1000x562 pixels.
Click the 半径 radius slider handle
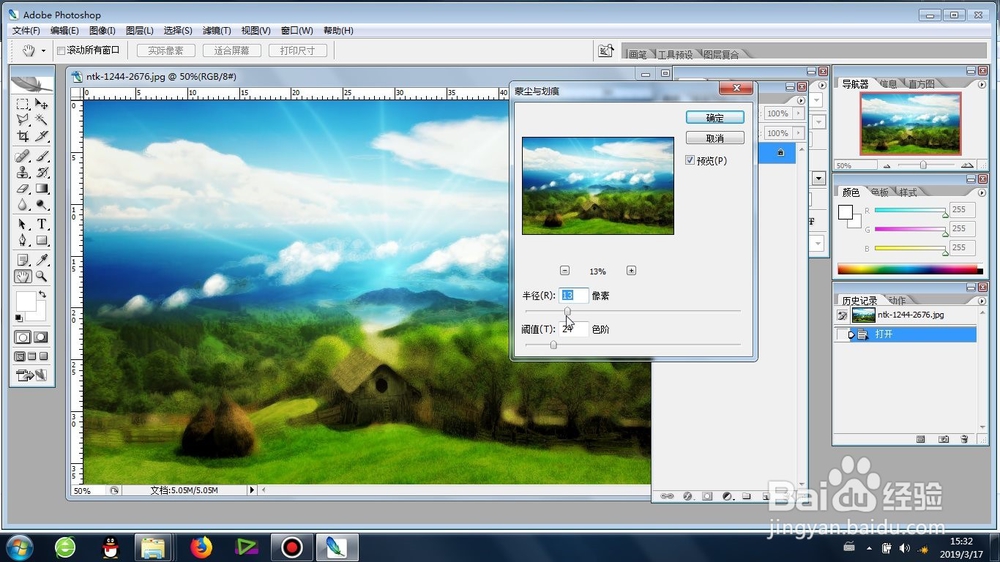pos(567,311)
